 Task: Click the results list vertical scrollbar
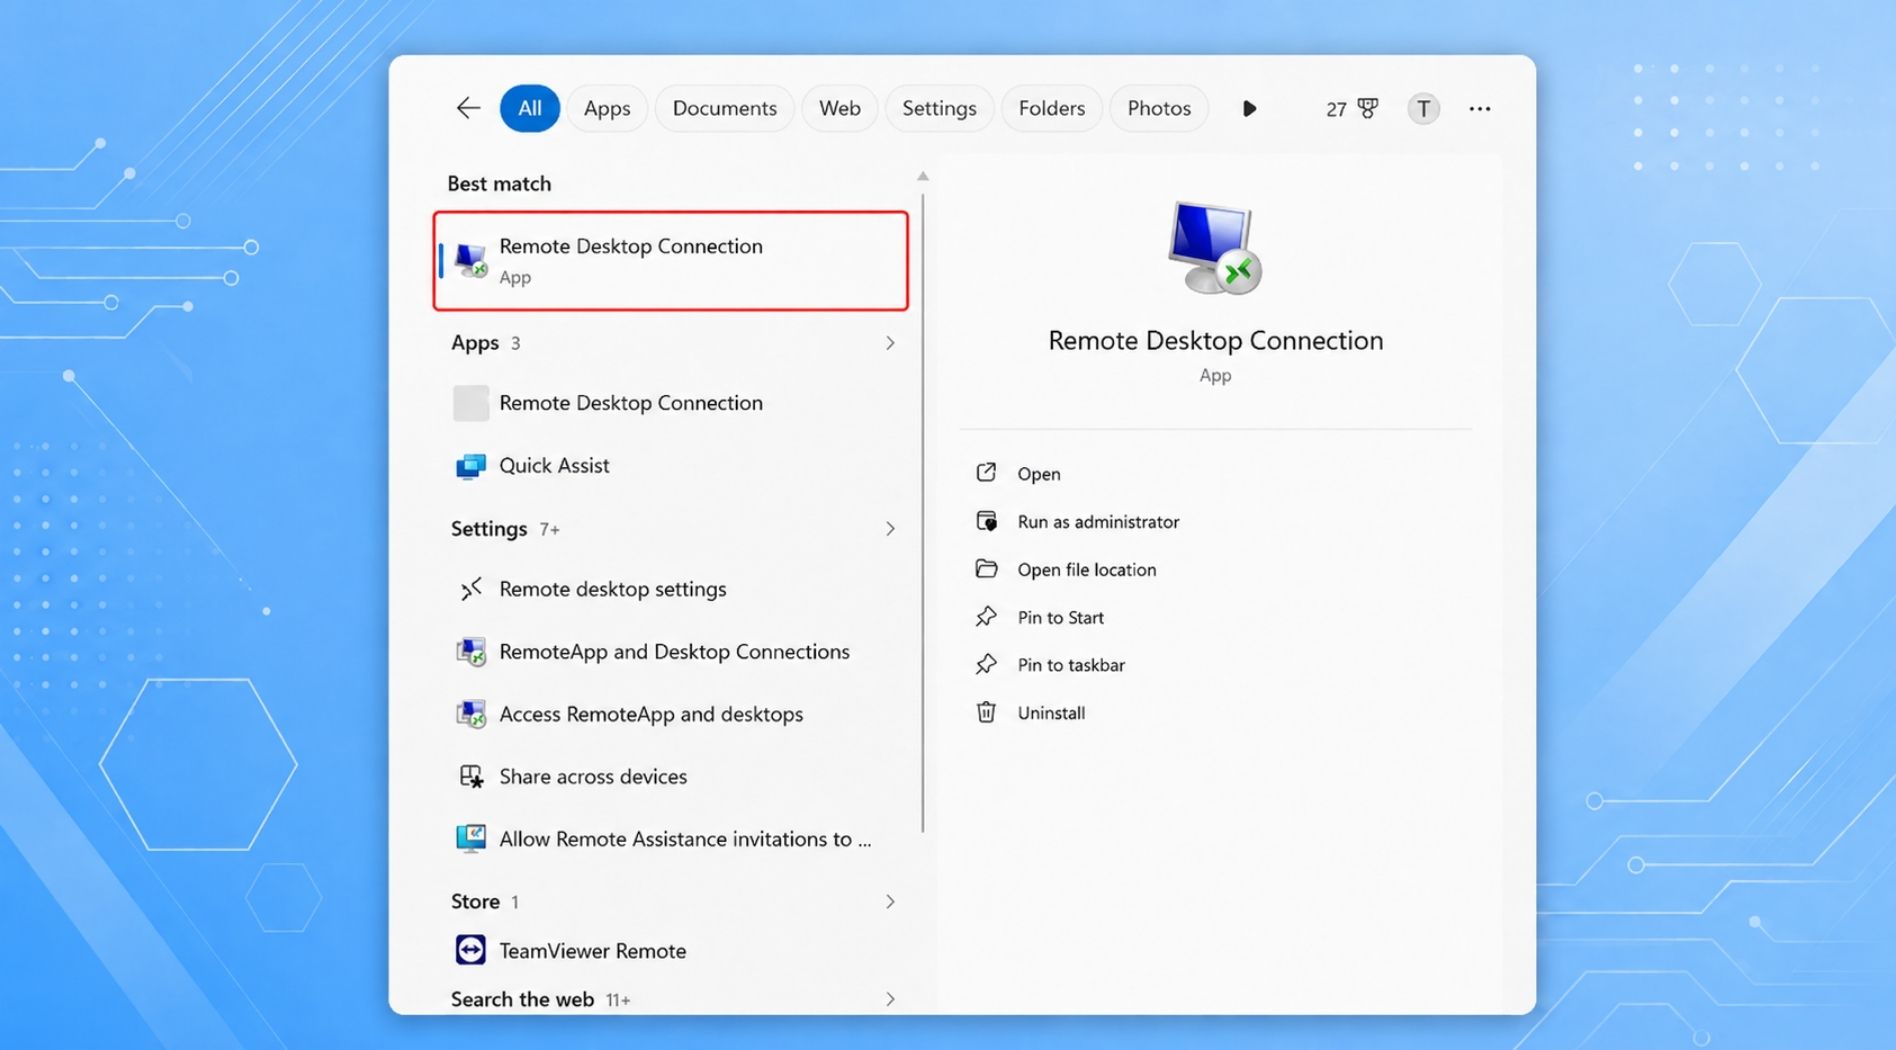coord(923,512)
